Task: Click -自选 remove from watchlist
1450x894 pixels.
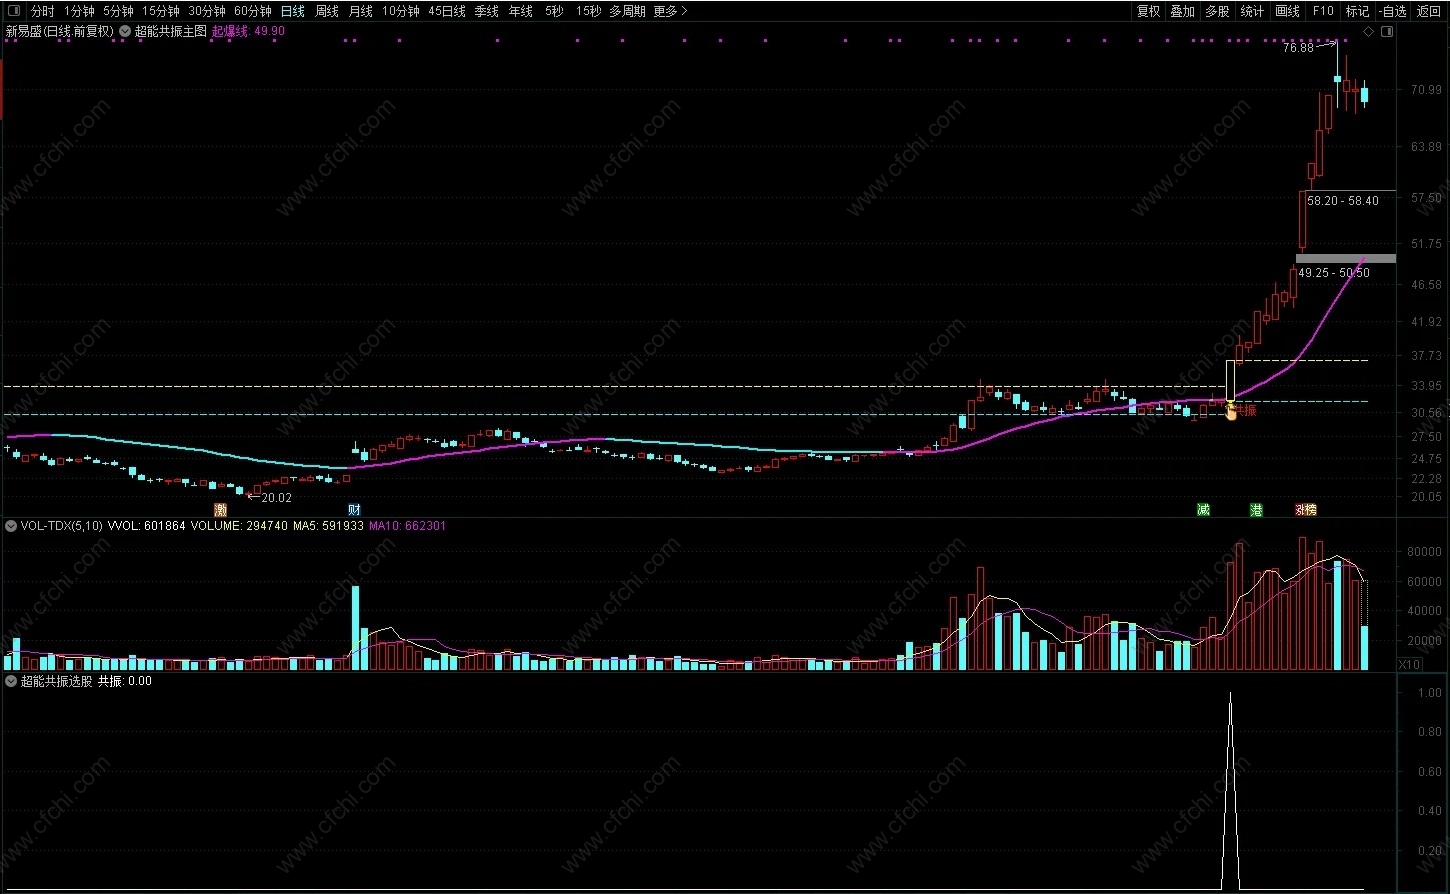Action: point(1392,12)
